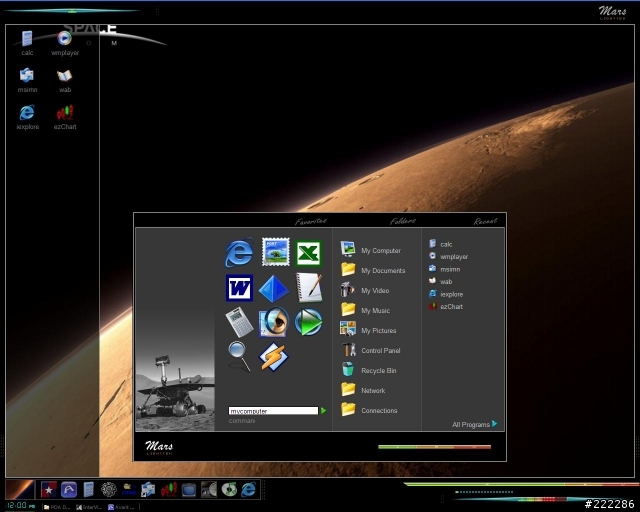Open the postage stamp mail icon
This screenshot has width=640, height=512.
tap(276, 252)
